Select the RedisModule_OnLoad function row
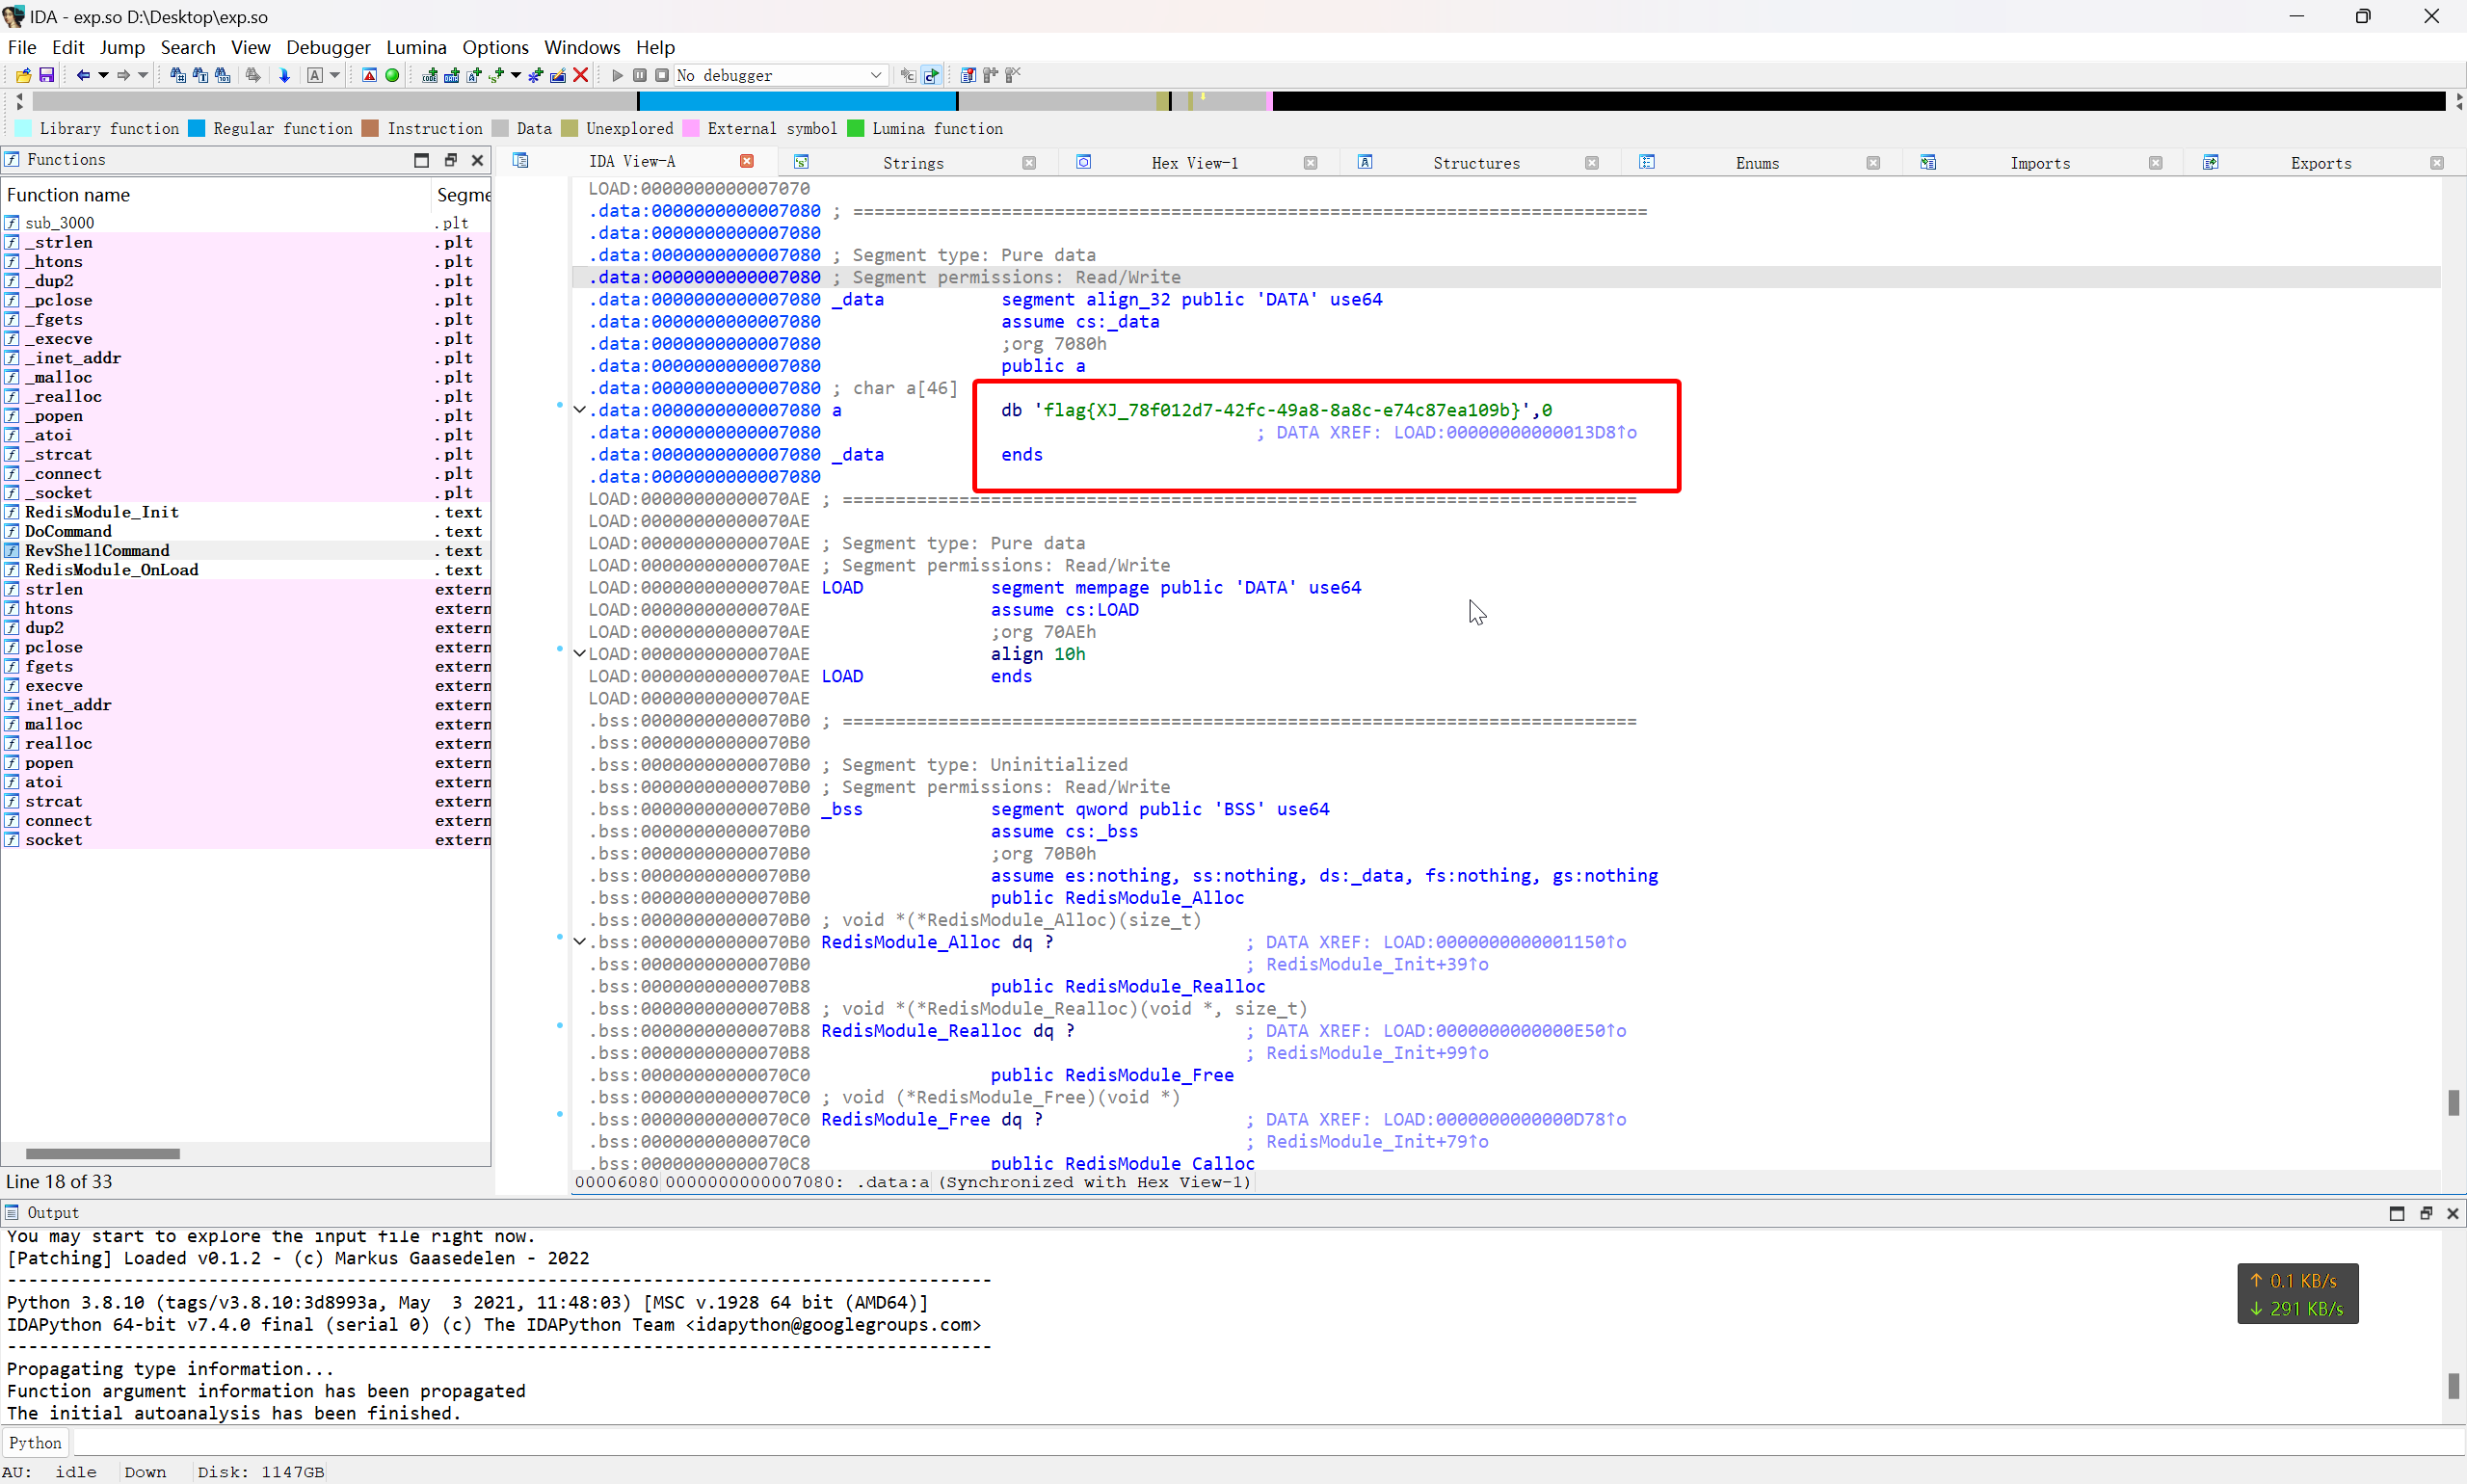The image size is (2467, 1484). coord(246,570)
